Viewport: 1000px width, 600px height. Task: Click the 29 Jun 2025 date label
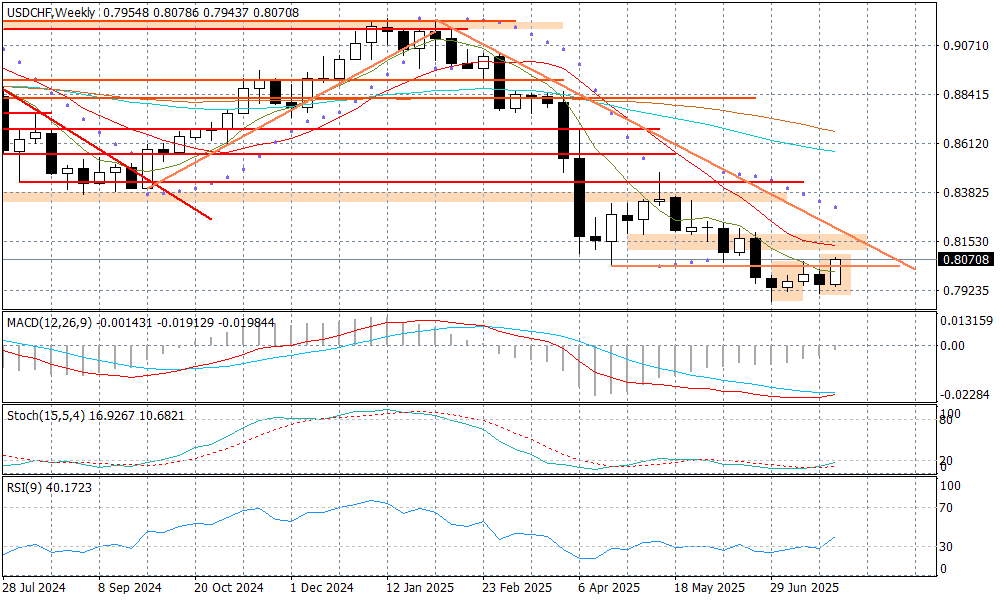[x=804, y=587]
